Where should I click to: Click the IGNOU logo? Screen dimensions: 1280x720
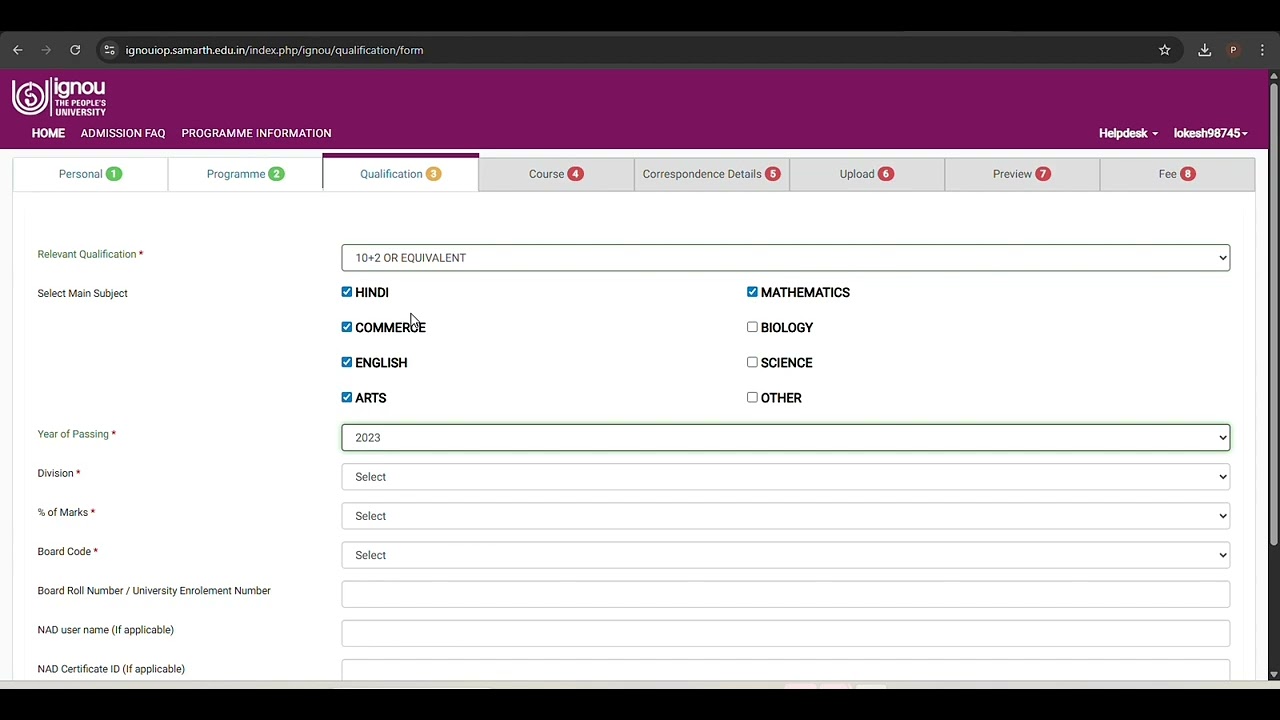click(59, 97)
